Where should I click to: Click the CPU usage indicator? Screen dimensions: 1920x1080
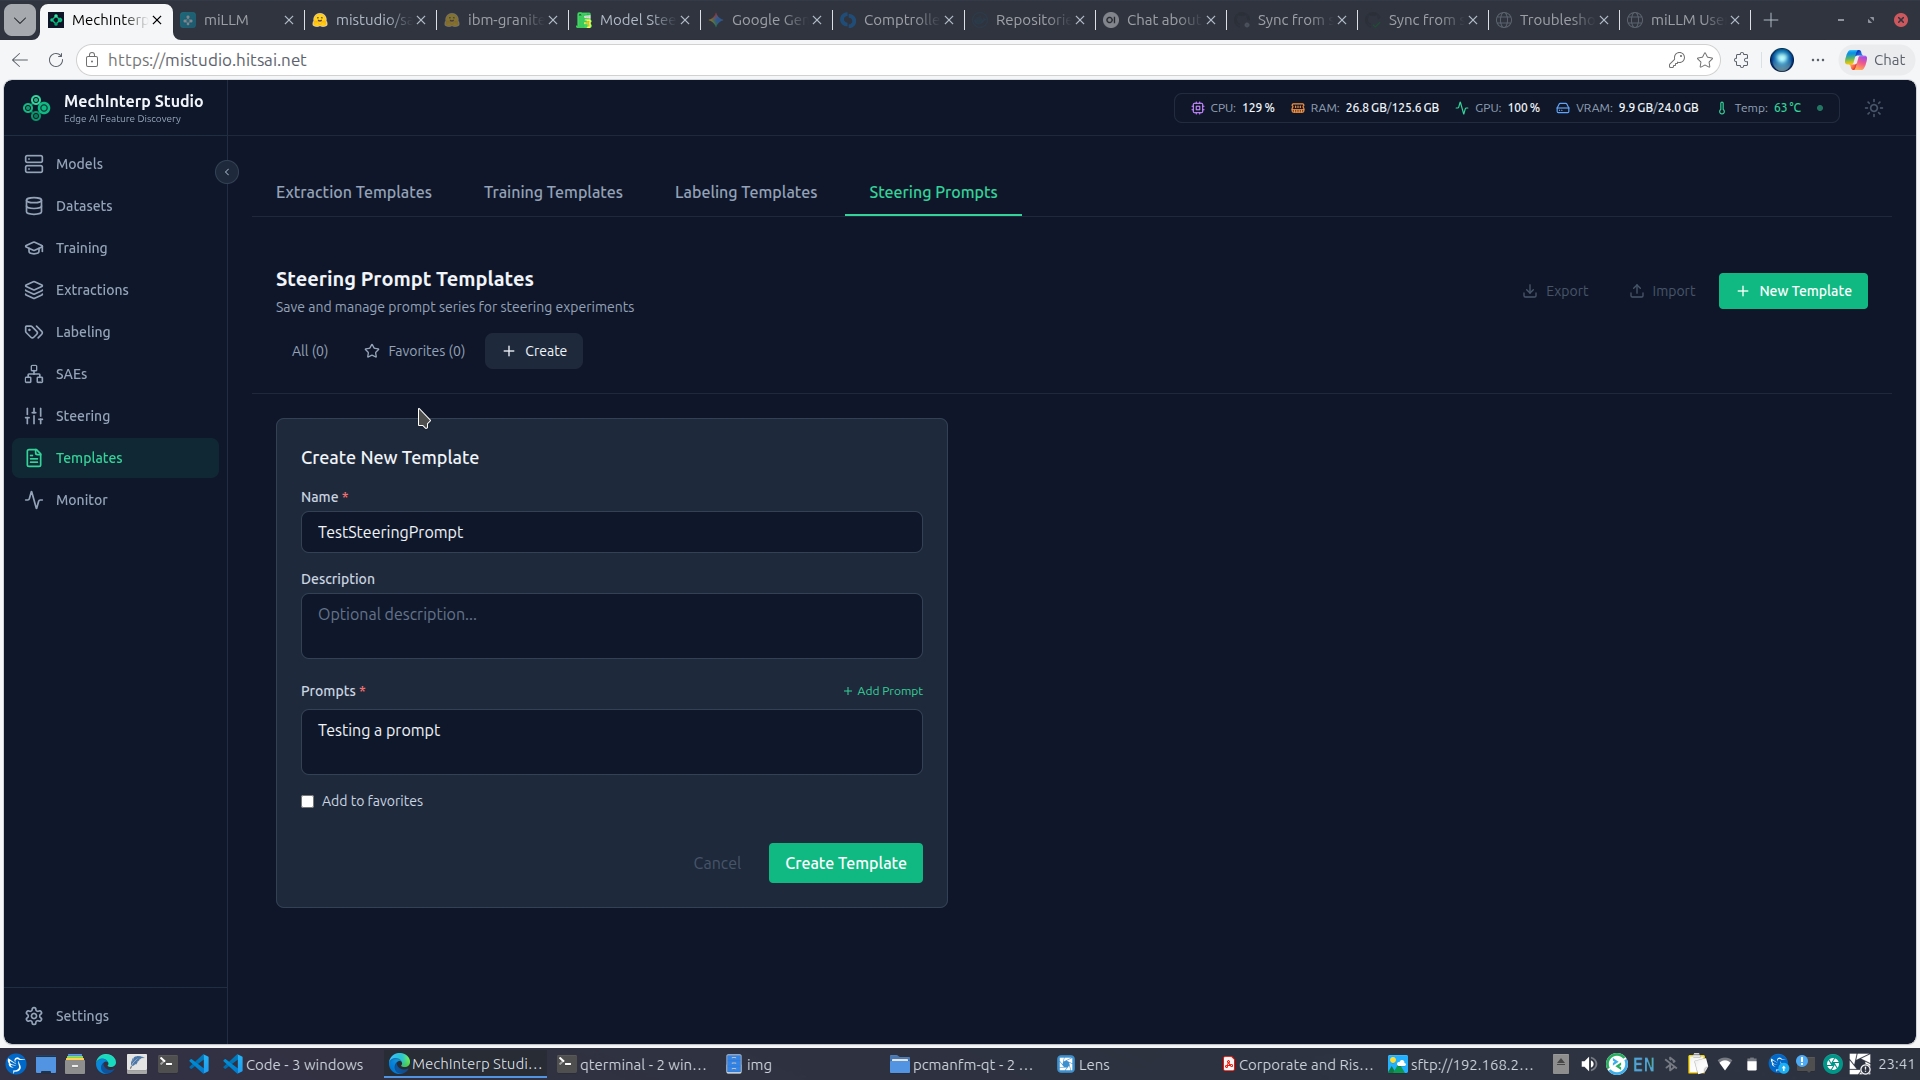(x=1233, y=108)
